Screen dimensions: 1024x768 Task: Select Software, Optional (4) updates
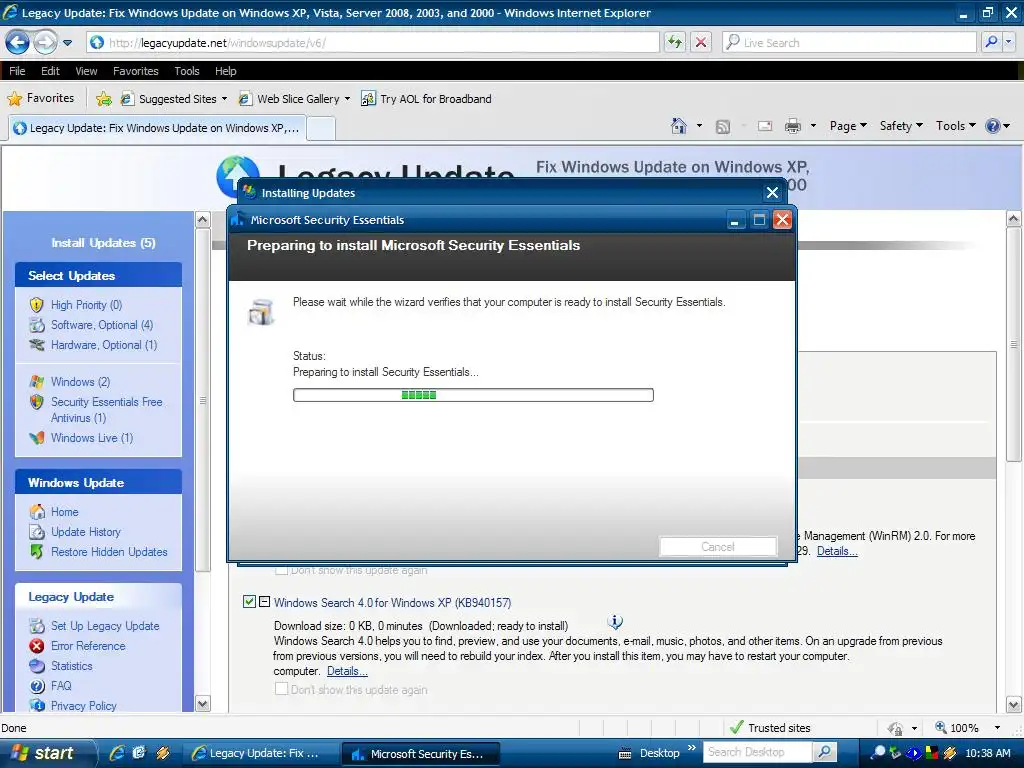coord(102,325)
